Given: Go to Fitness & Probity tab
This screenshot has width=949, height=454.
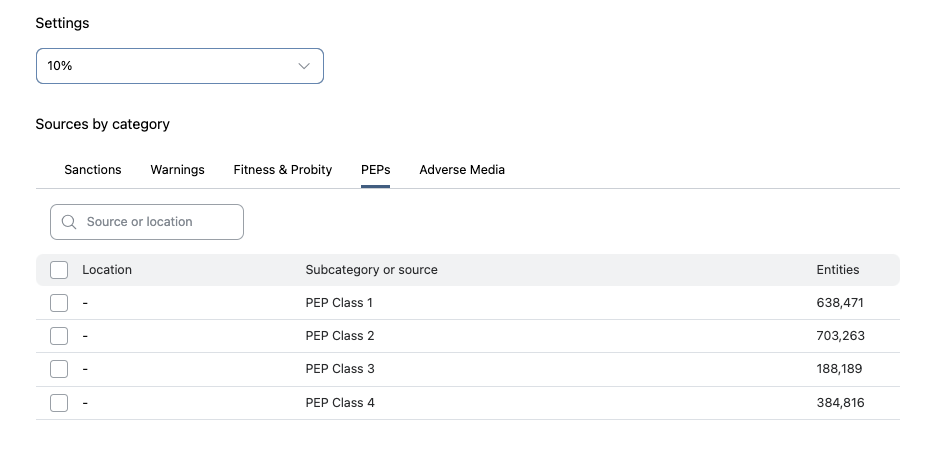Looking at the screenshot, I should 283,170.
